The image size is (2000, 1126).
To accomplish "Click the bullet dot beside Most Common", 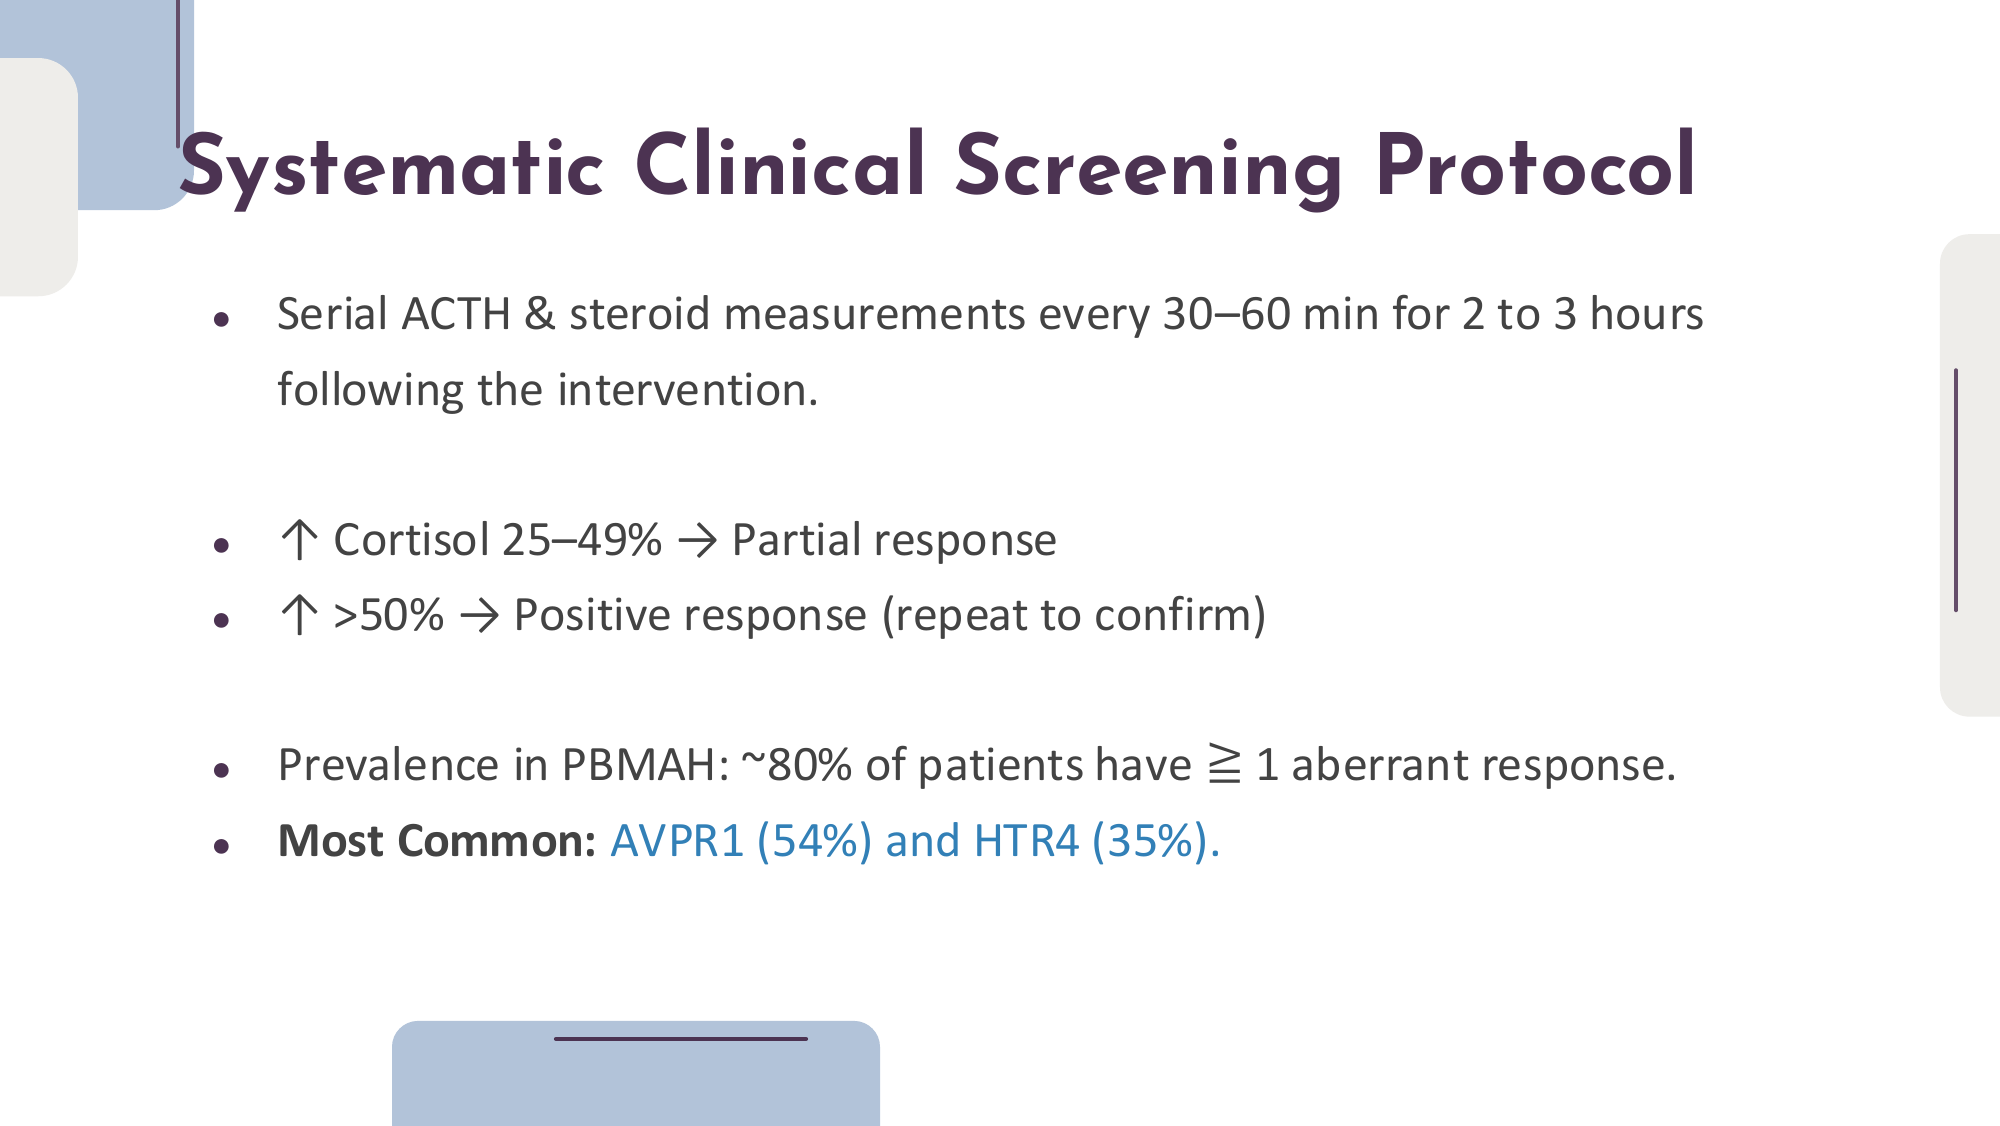I will pos(222,846).
